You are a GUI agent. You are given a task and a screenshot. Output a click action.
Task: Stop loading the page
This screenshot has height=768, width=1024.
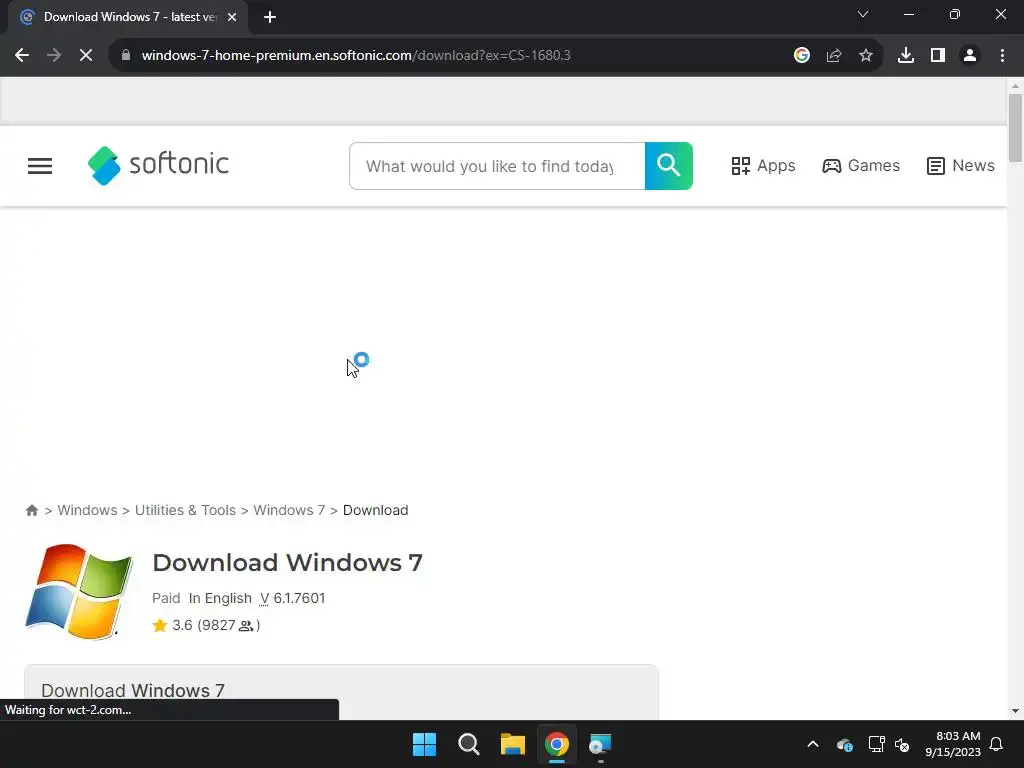coord(86,56)
